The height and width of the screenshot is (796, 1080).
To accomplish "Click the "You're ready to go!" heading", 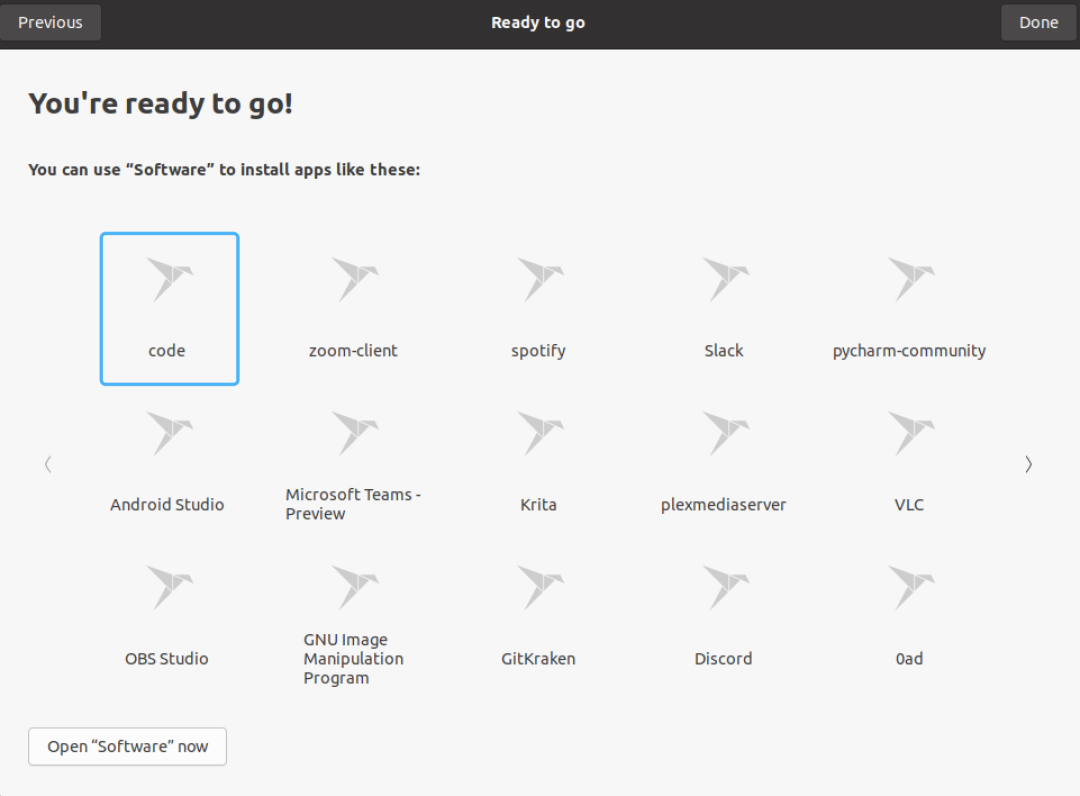I will [160, 104].
